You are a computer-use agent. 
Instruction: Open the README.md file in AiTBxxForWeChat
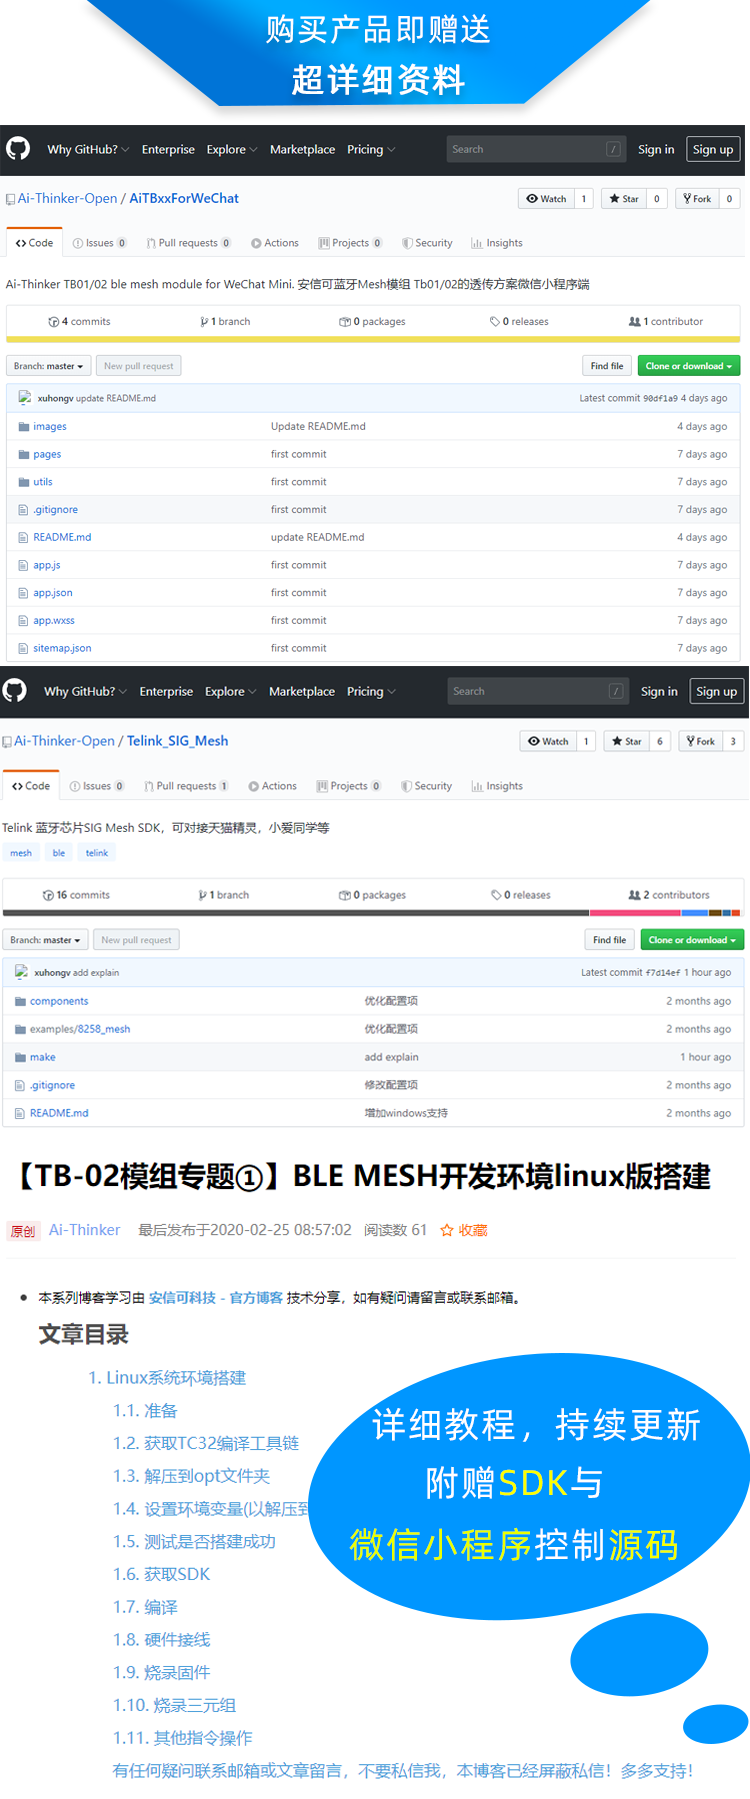62,537
